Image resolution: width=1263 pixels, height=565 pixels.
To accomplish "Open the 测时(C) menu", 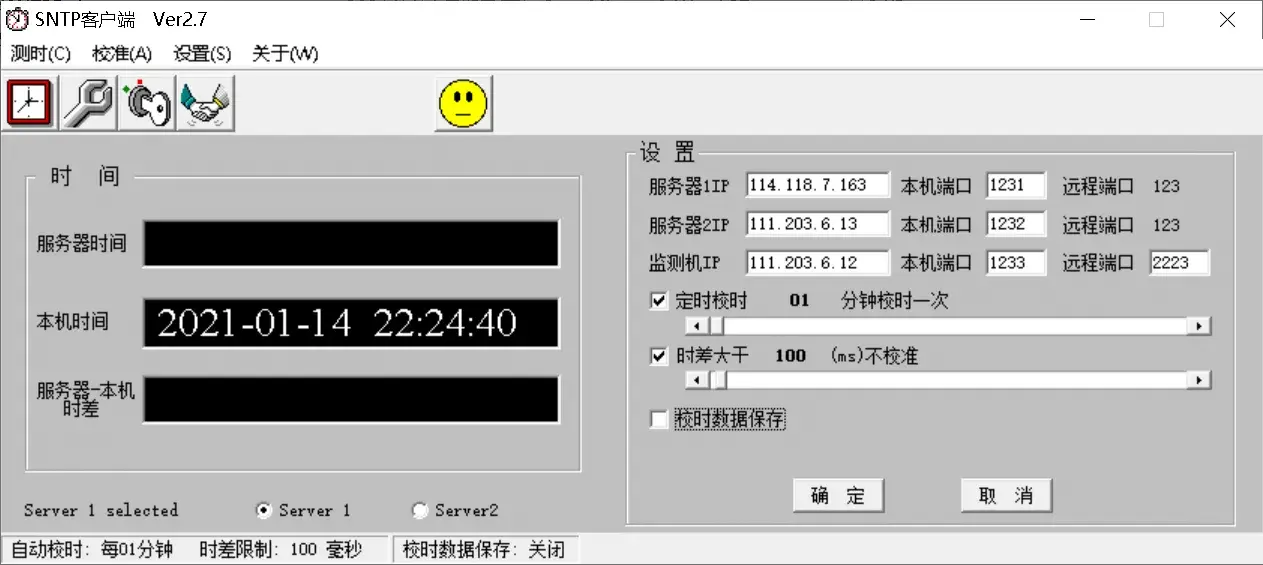I will coord(41,54).
